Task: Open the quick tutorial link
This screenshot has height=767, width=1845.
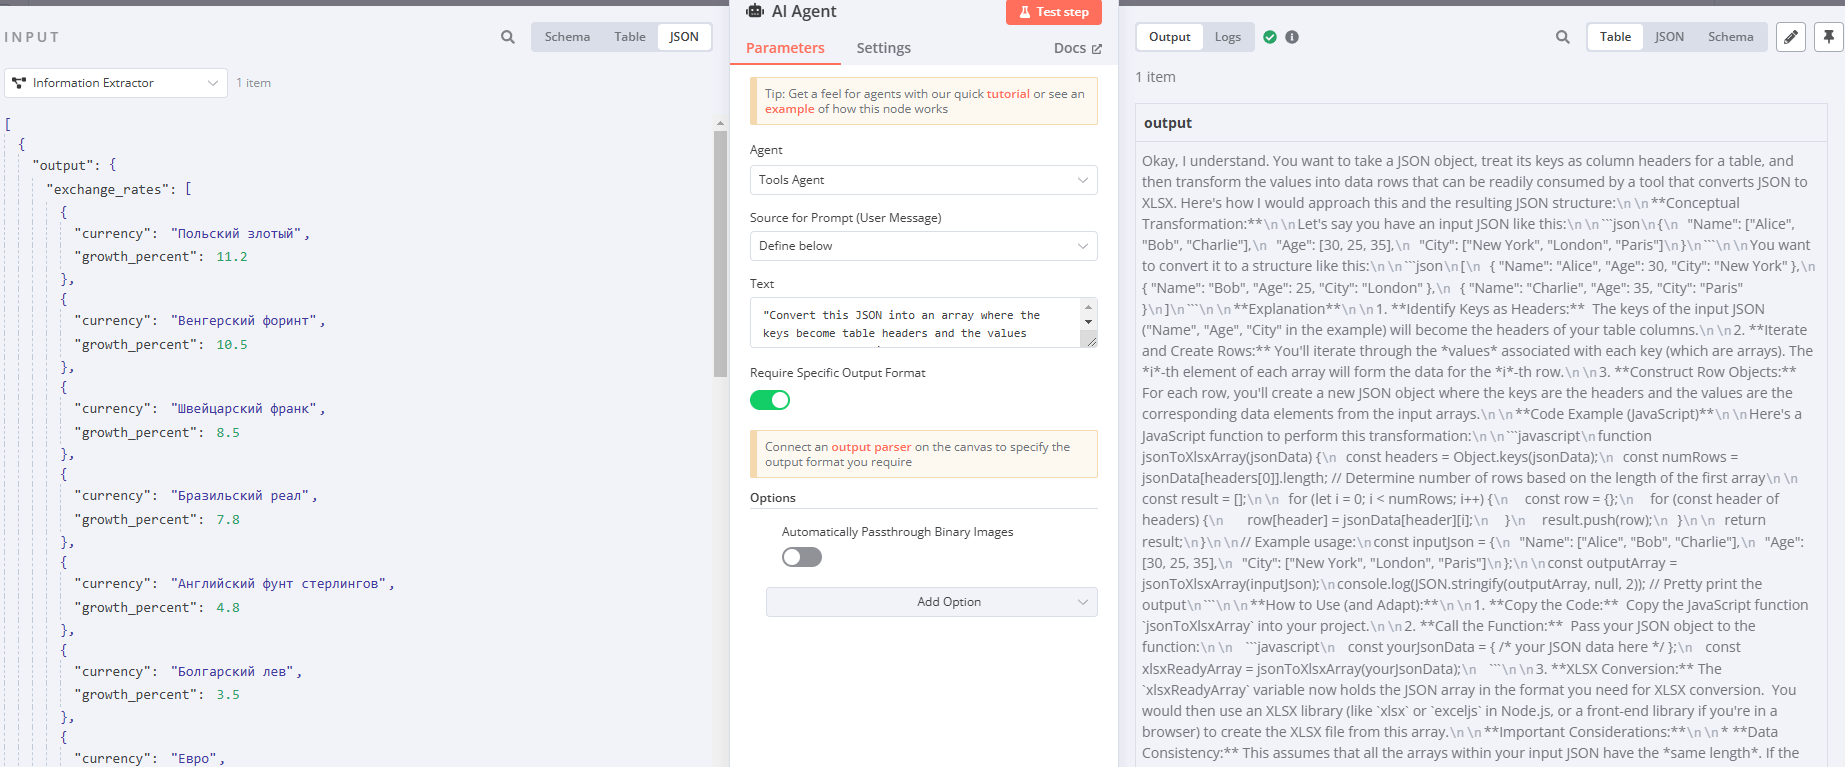Action: [1008, 94]
